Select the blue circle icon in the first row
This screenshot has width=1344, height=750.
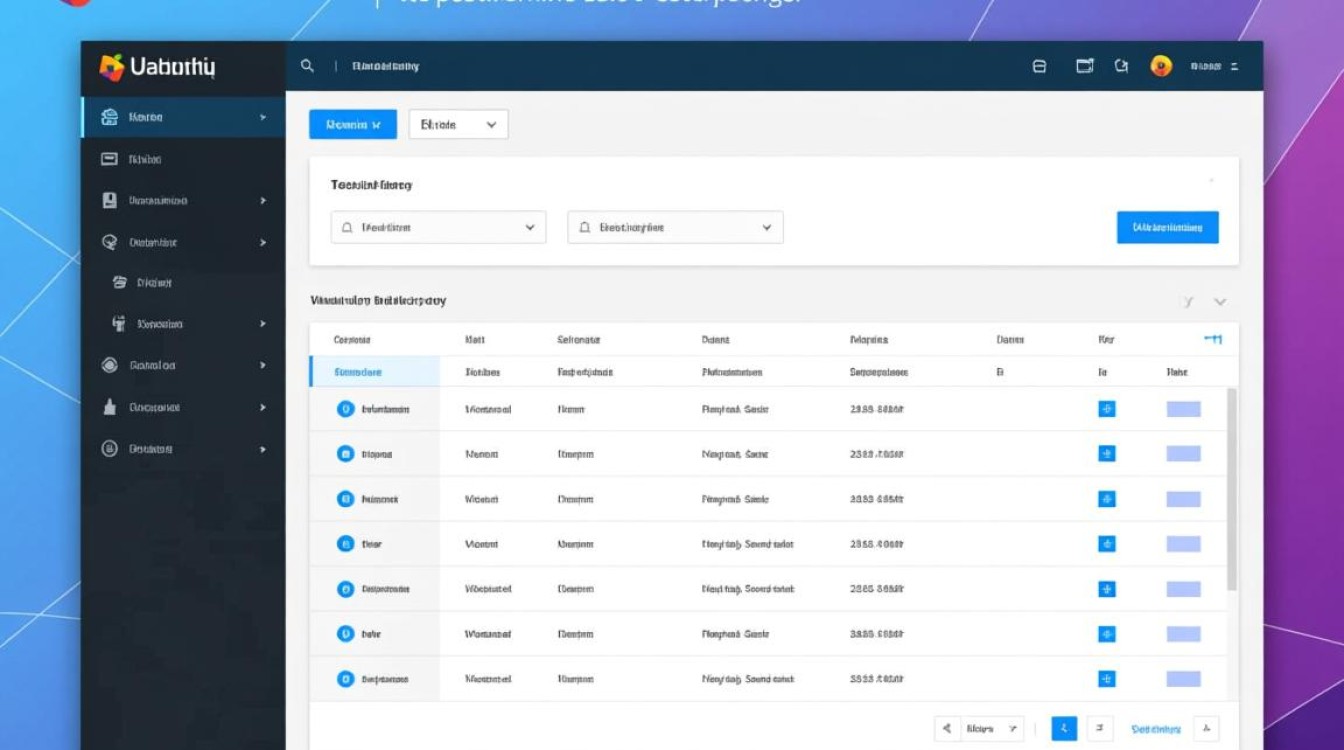[345, 409]
